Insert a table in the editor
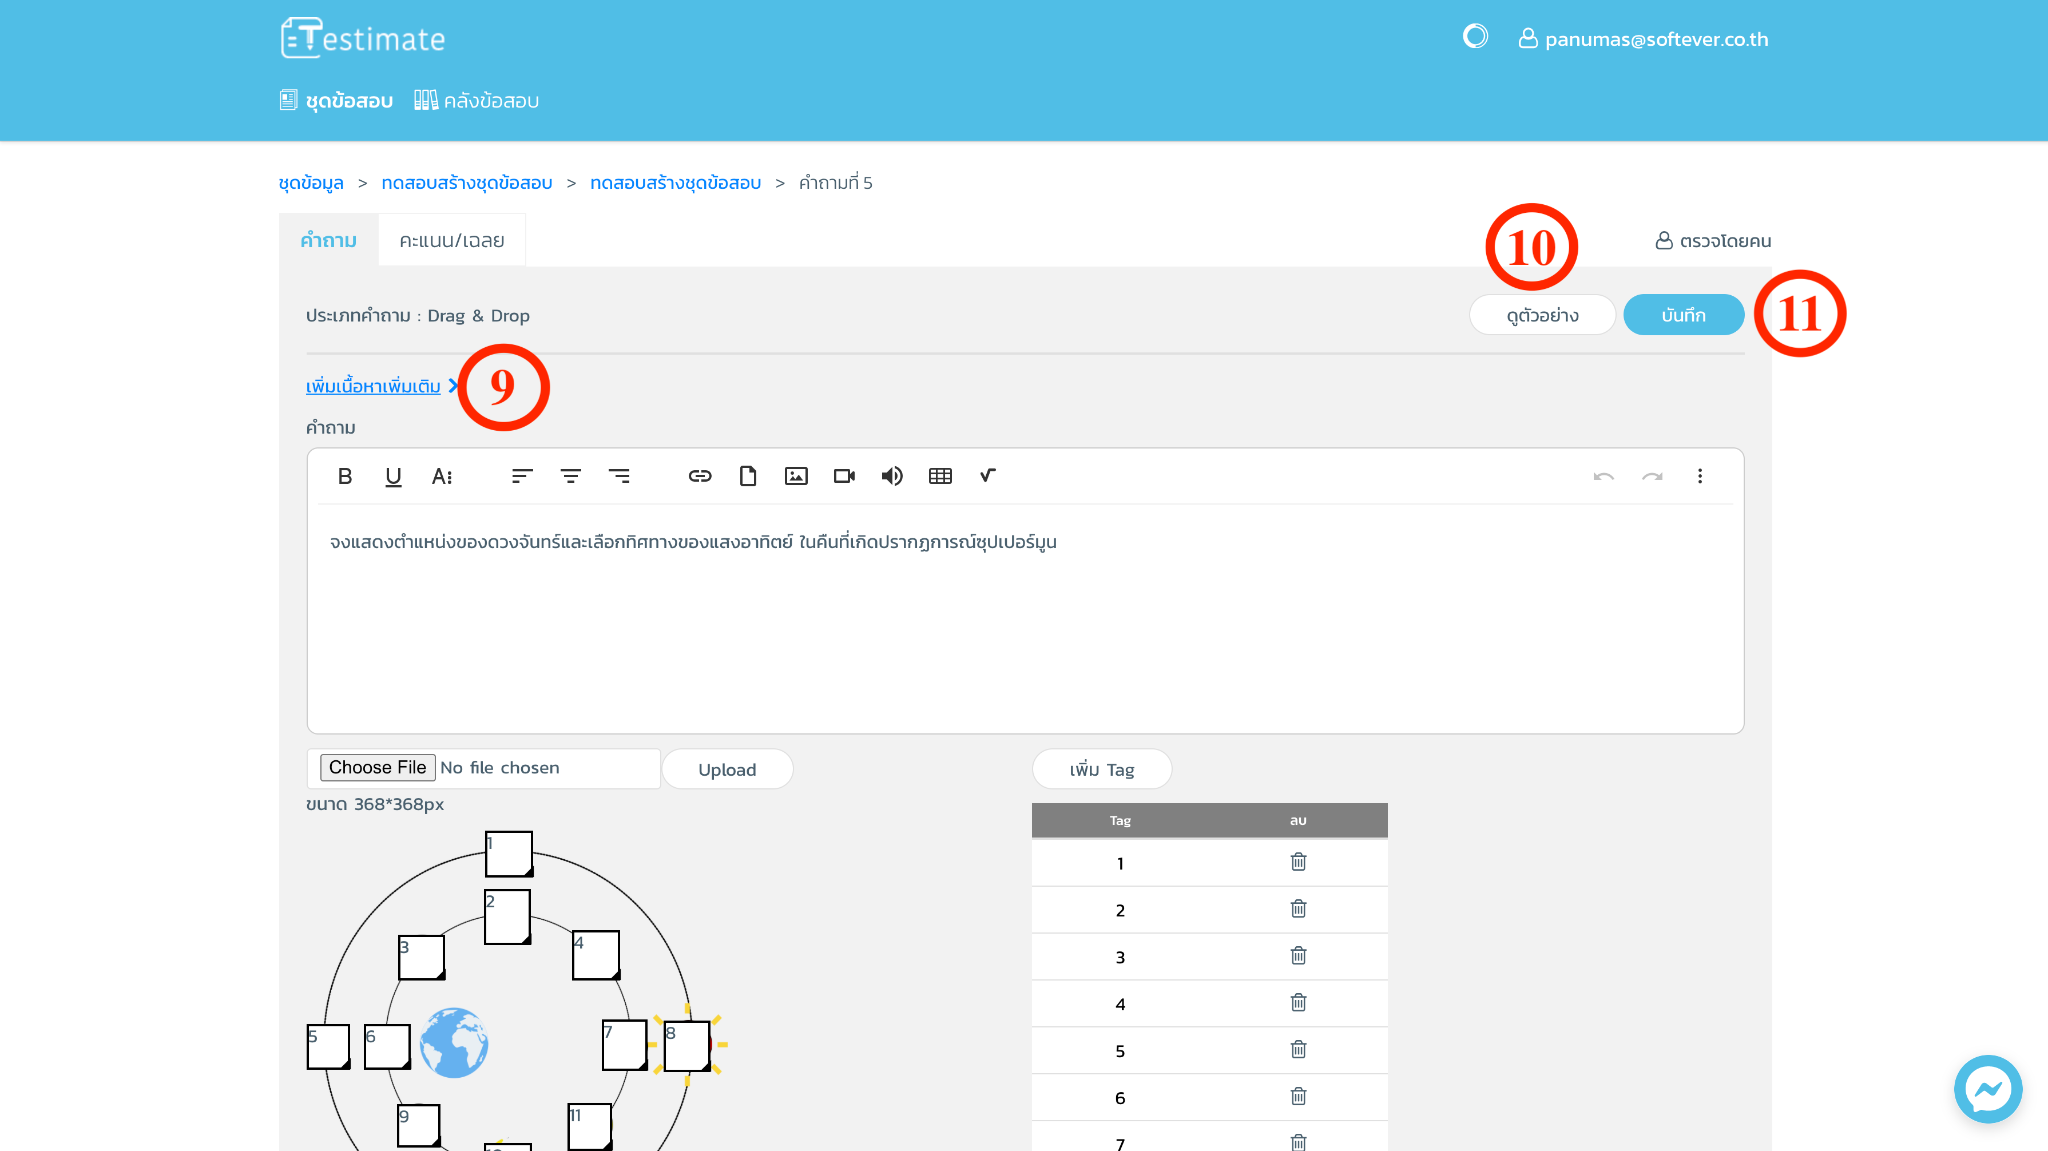The image size is (2048, 1151). [x=940, y=476]
